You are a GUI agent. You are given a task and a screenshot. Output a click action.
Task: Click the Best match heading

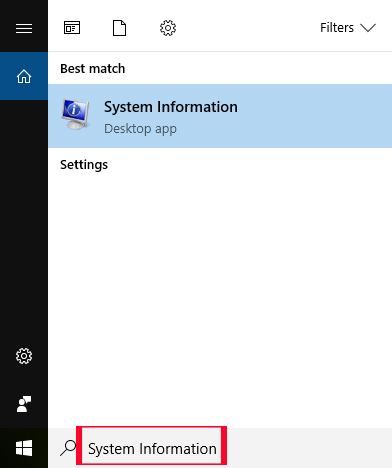coord(93,69)
